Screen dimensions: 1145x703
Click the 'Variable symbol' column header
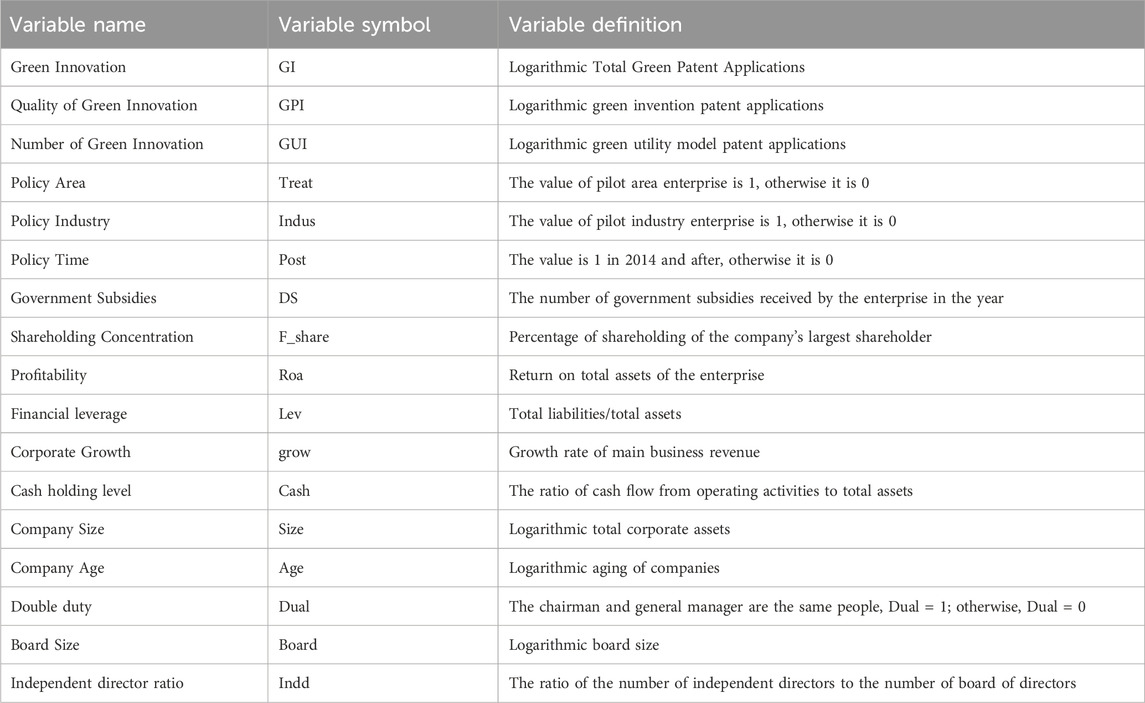354,25
